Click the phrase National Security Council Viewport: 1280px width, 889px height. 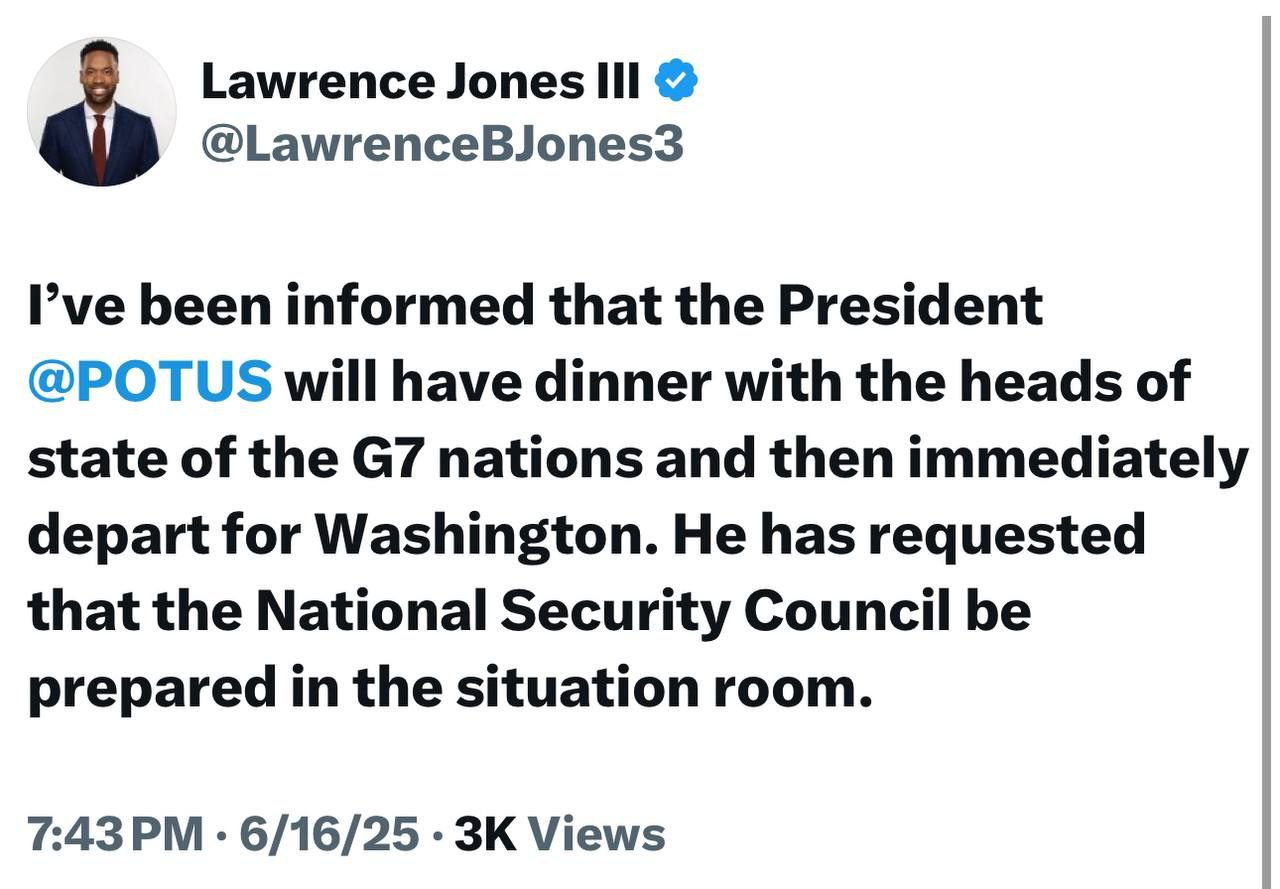[598, 611]
